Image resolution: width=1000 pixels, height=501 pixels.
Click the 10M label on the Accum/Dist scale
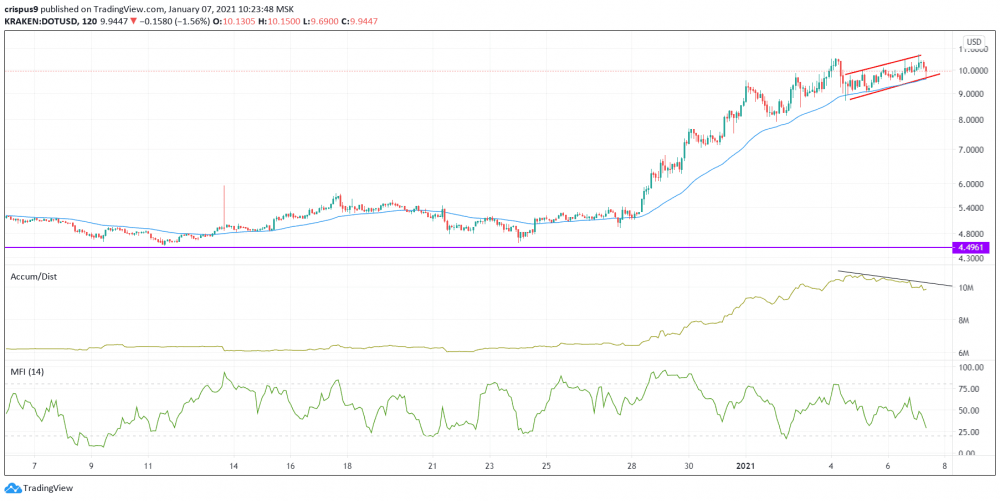(x=966, y=288)
